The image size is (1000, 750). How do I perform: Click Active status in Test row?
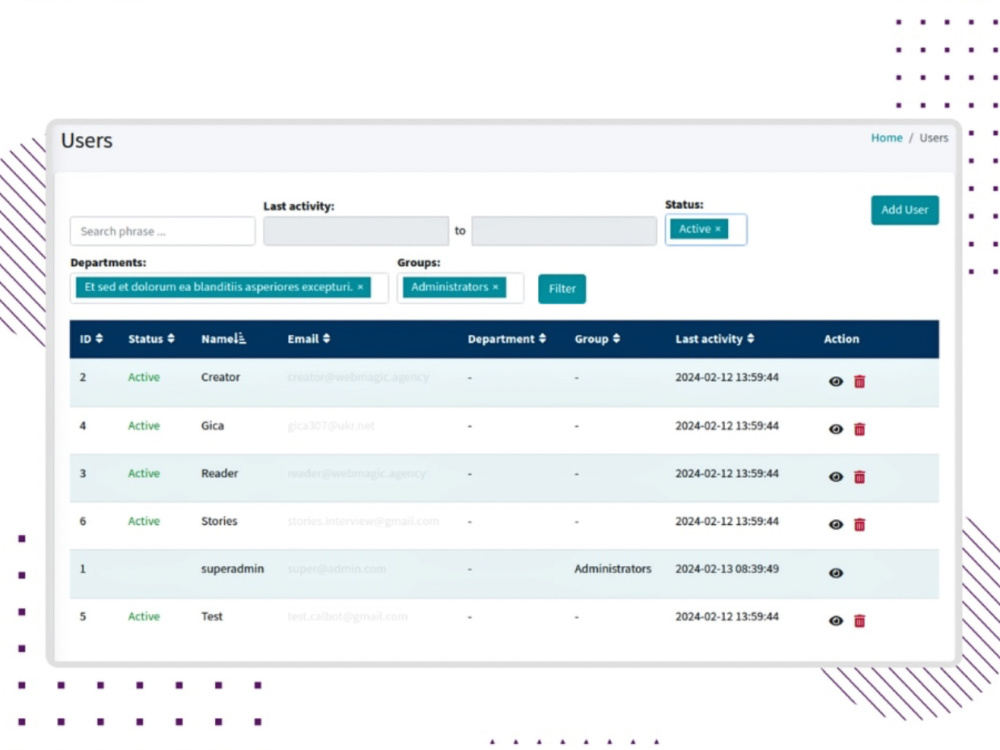point(143,617)
